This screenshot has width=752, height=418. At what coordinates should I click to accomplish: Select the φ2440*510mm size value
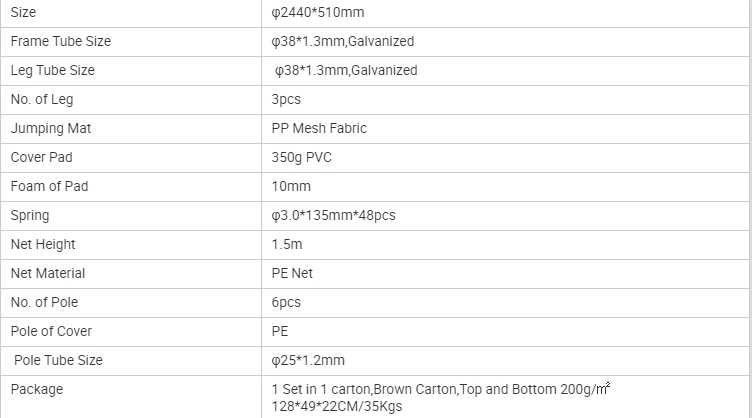pos(318,12)
